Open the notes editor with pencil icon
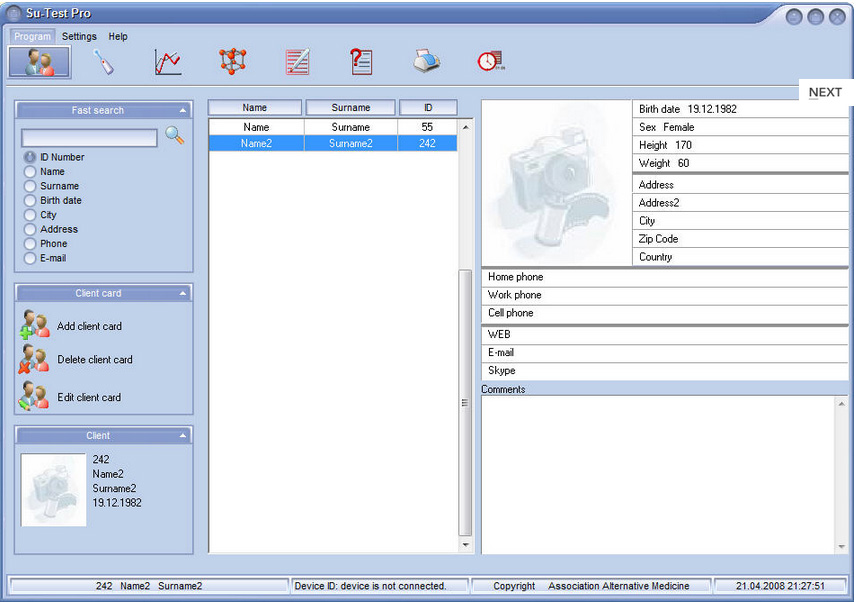This screenshot has width=856, height=602. click(297, 62)
